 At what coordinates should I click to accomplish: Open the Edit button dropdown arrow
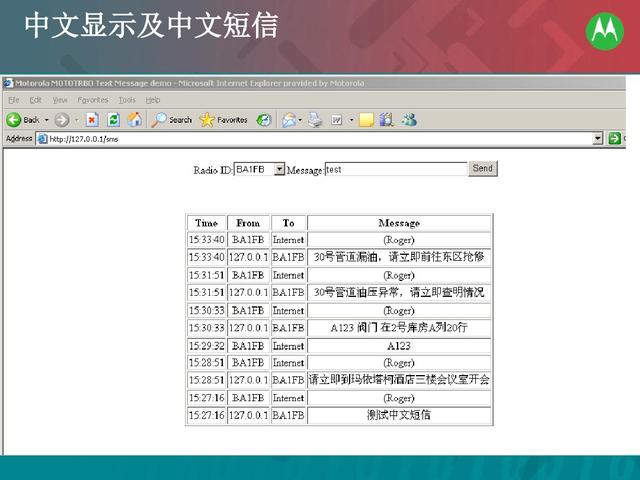click(x=351, y=120)
